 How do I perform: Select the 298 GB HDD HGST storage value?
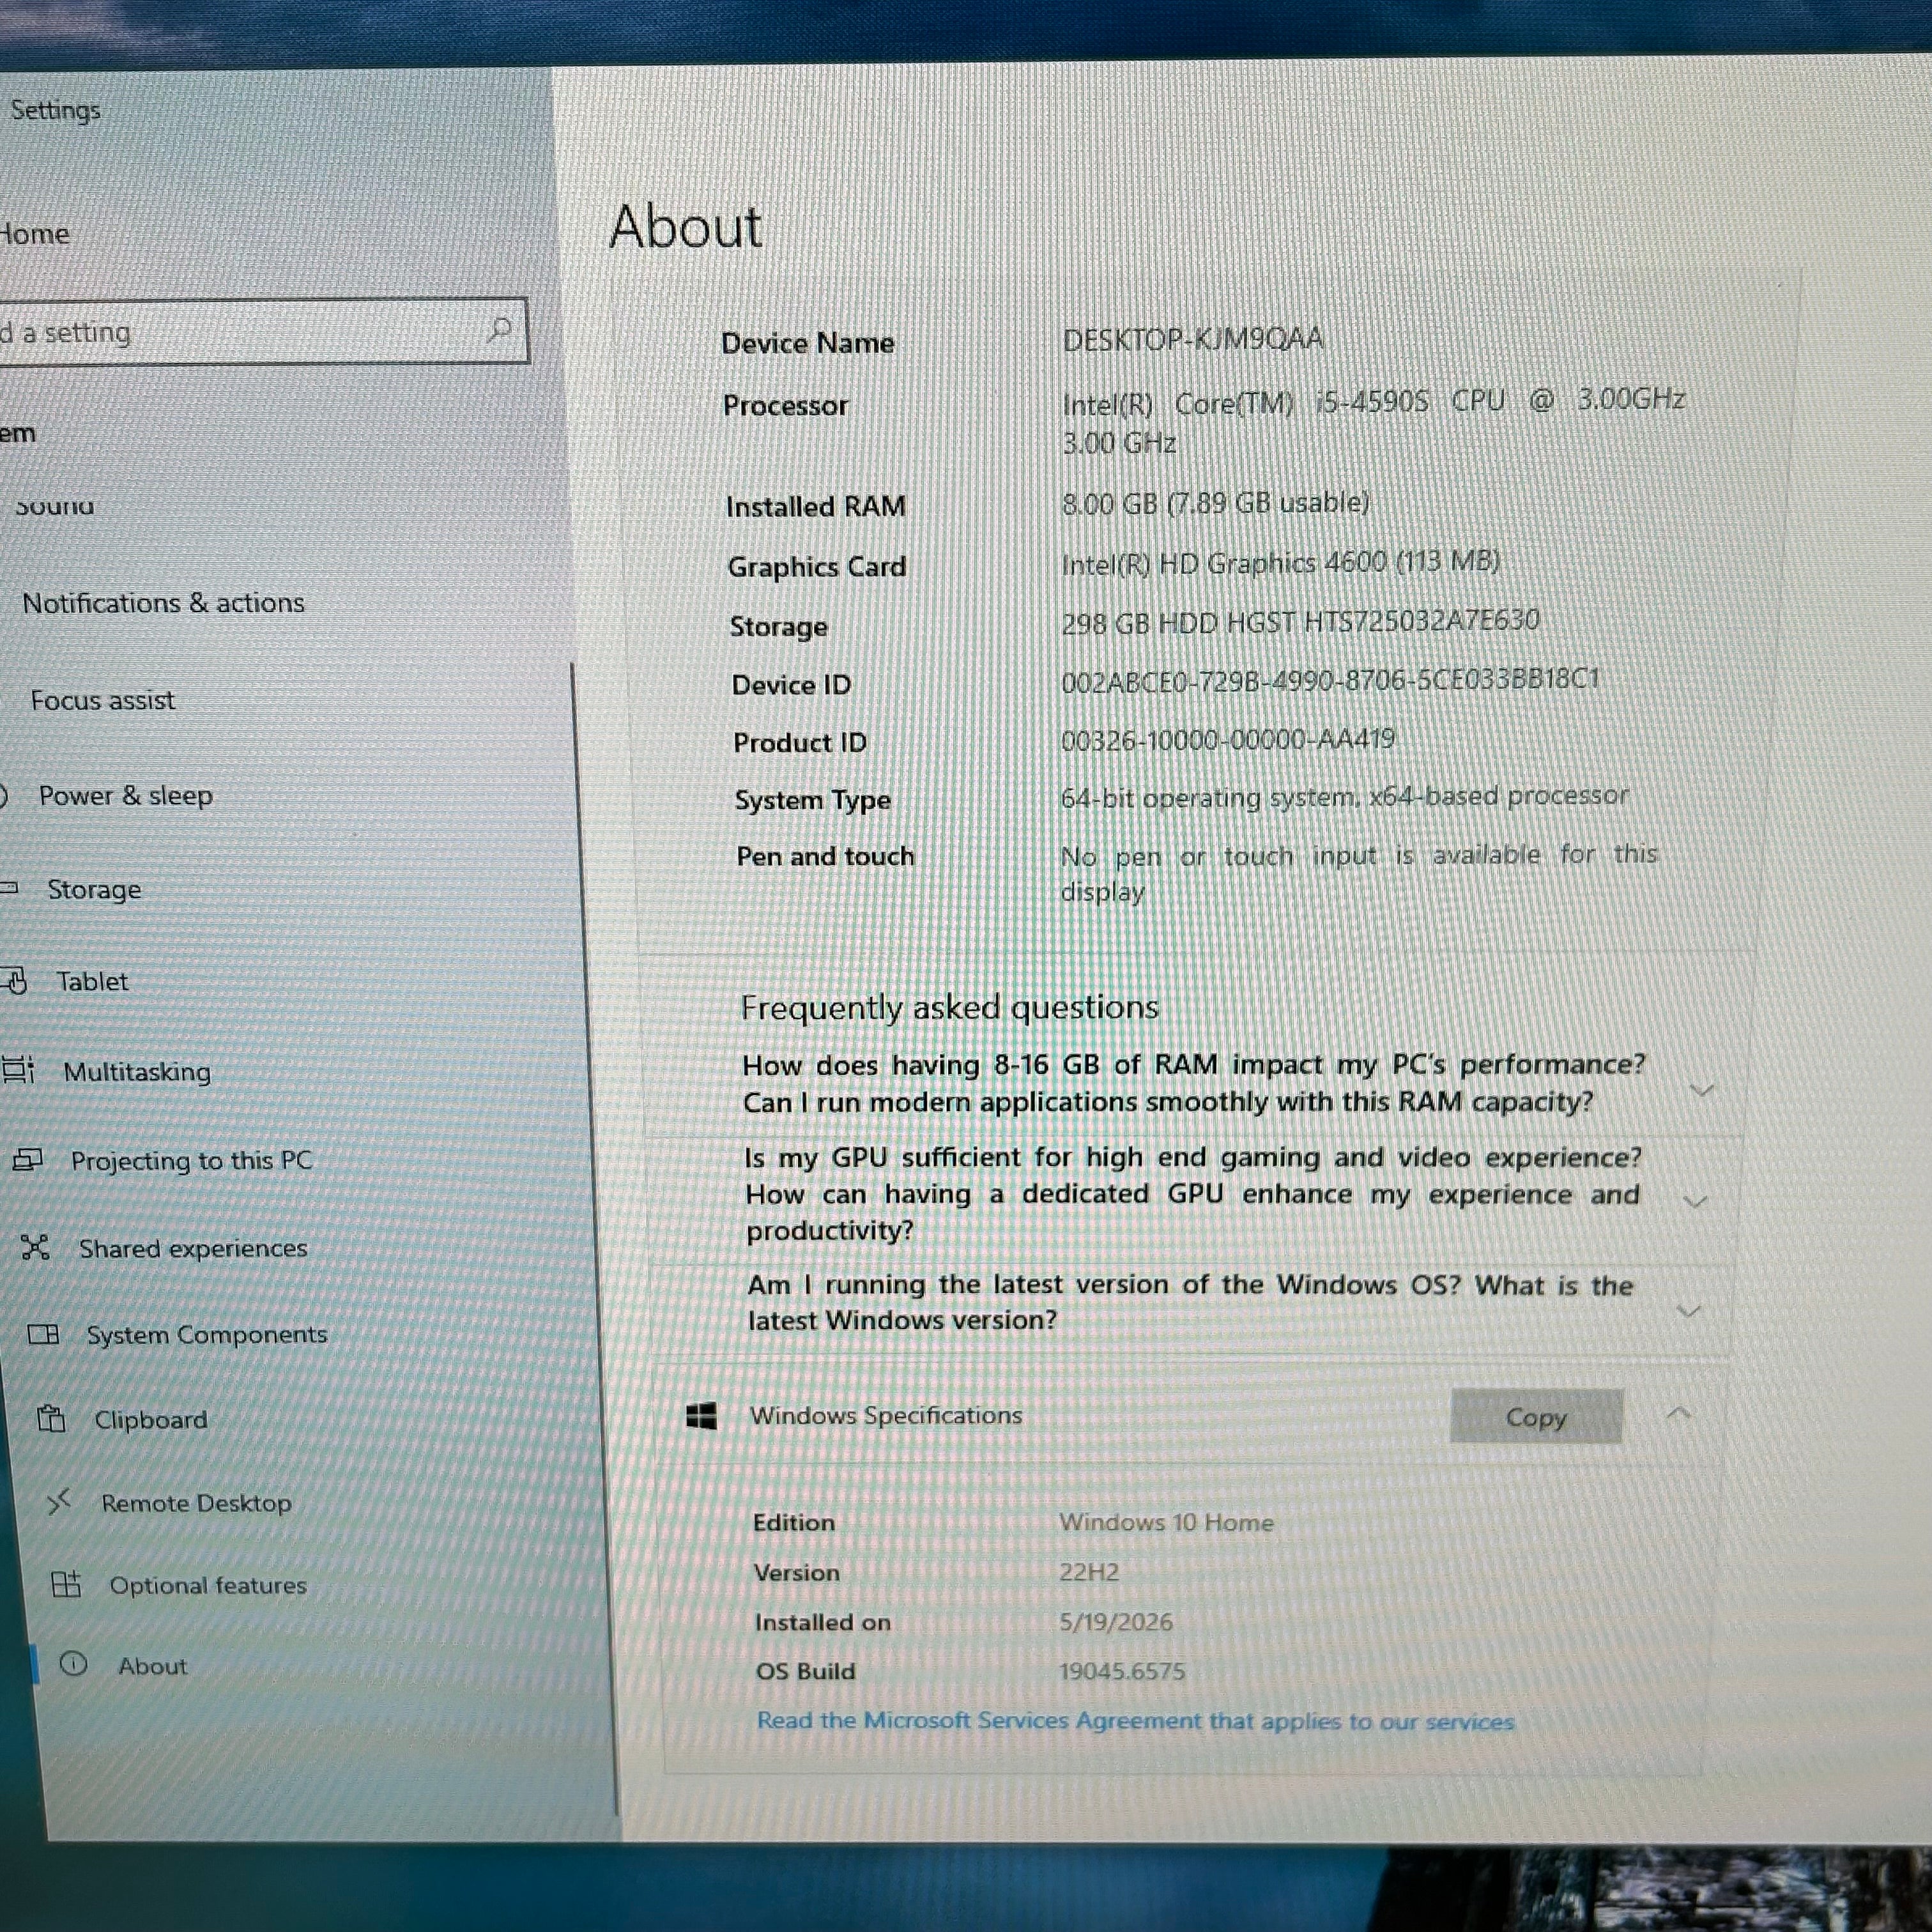1300,622
